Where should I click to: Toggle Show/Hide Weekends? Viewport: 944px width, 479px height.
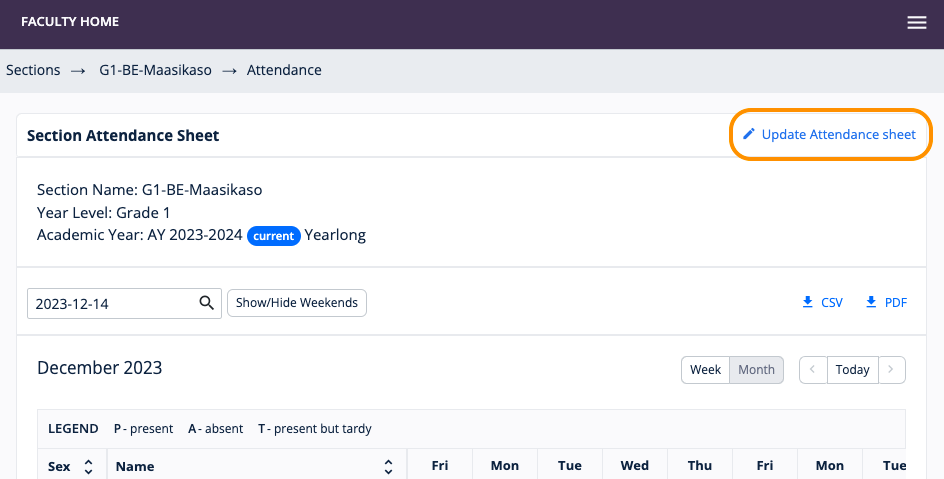(297, 303)
